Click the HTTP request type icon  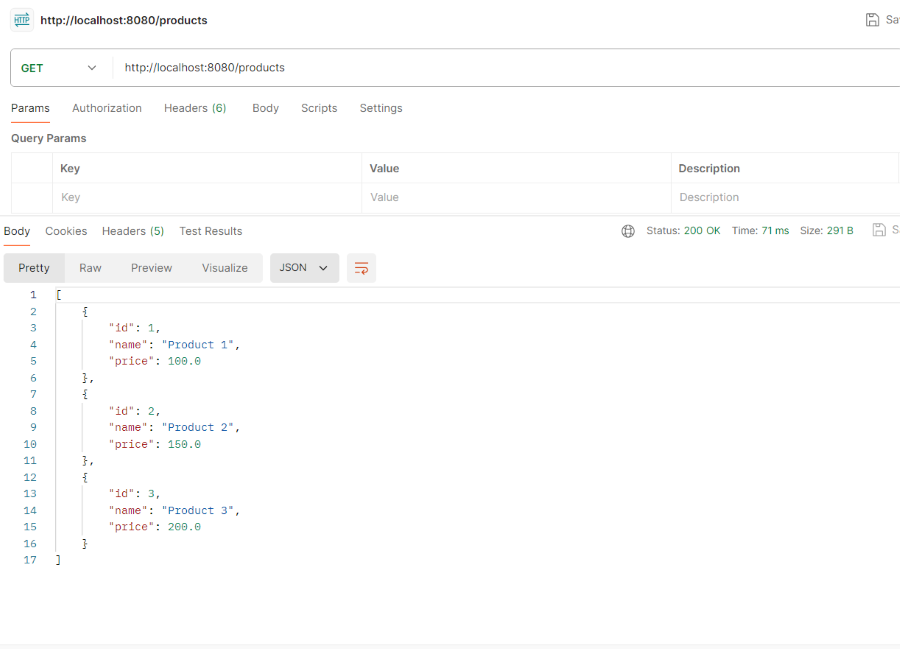[22, 20]
